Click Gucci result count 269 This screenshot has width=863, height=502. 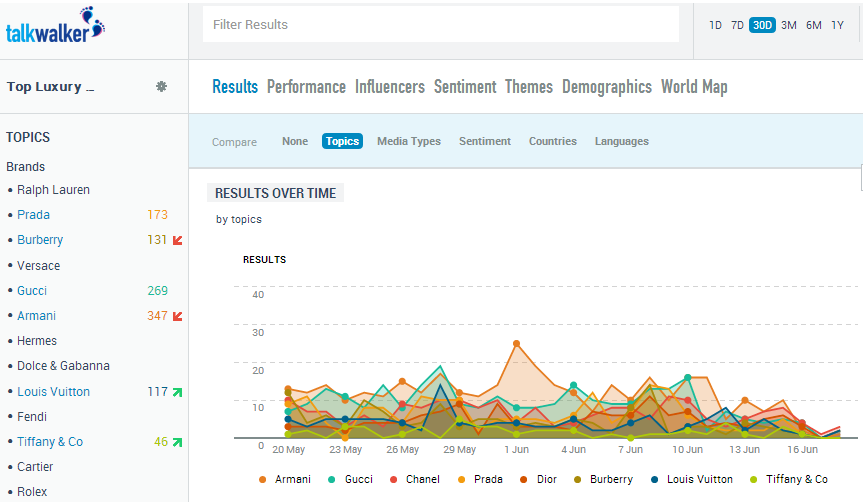click(x=157, y=291)
